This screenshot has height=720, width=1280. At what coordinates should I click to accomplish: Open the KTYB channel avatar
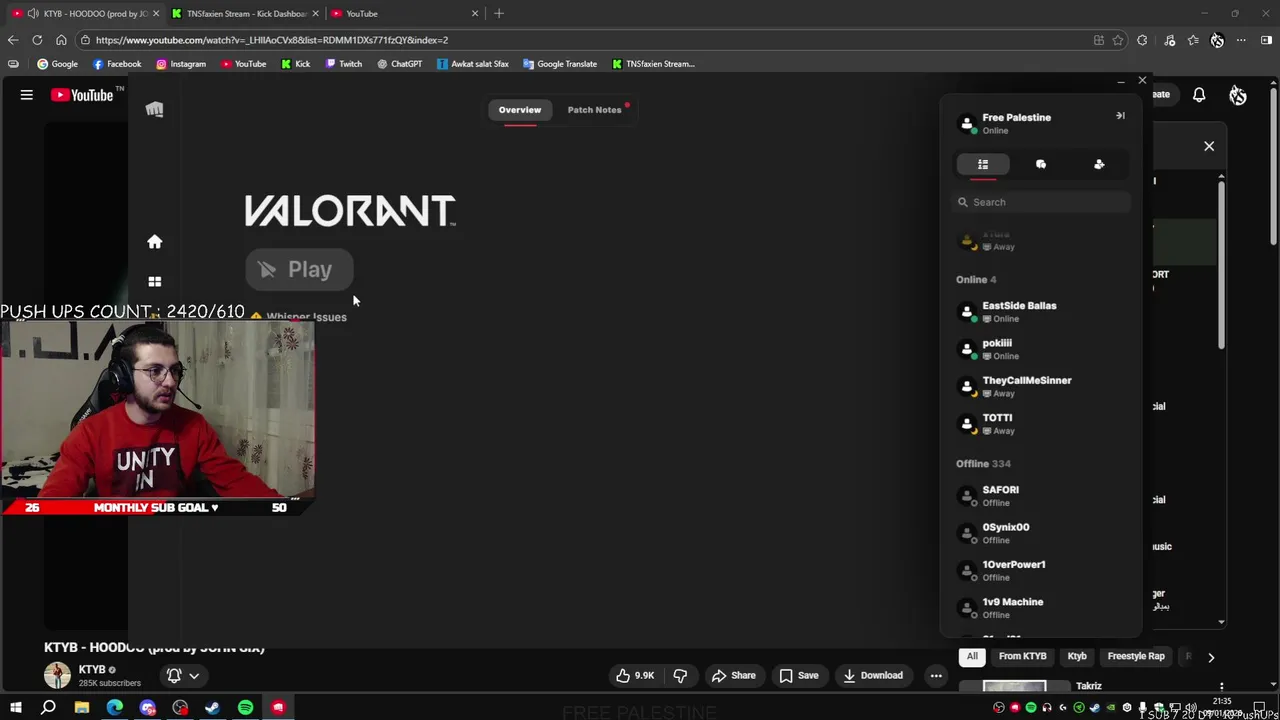(58, 675)
